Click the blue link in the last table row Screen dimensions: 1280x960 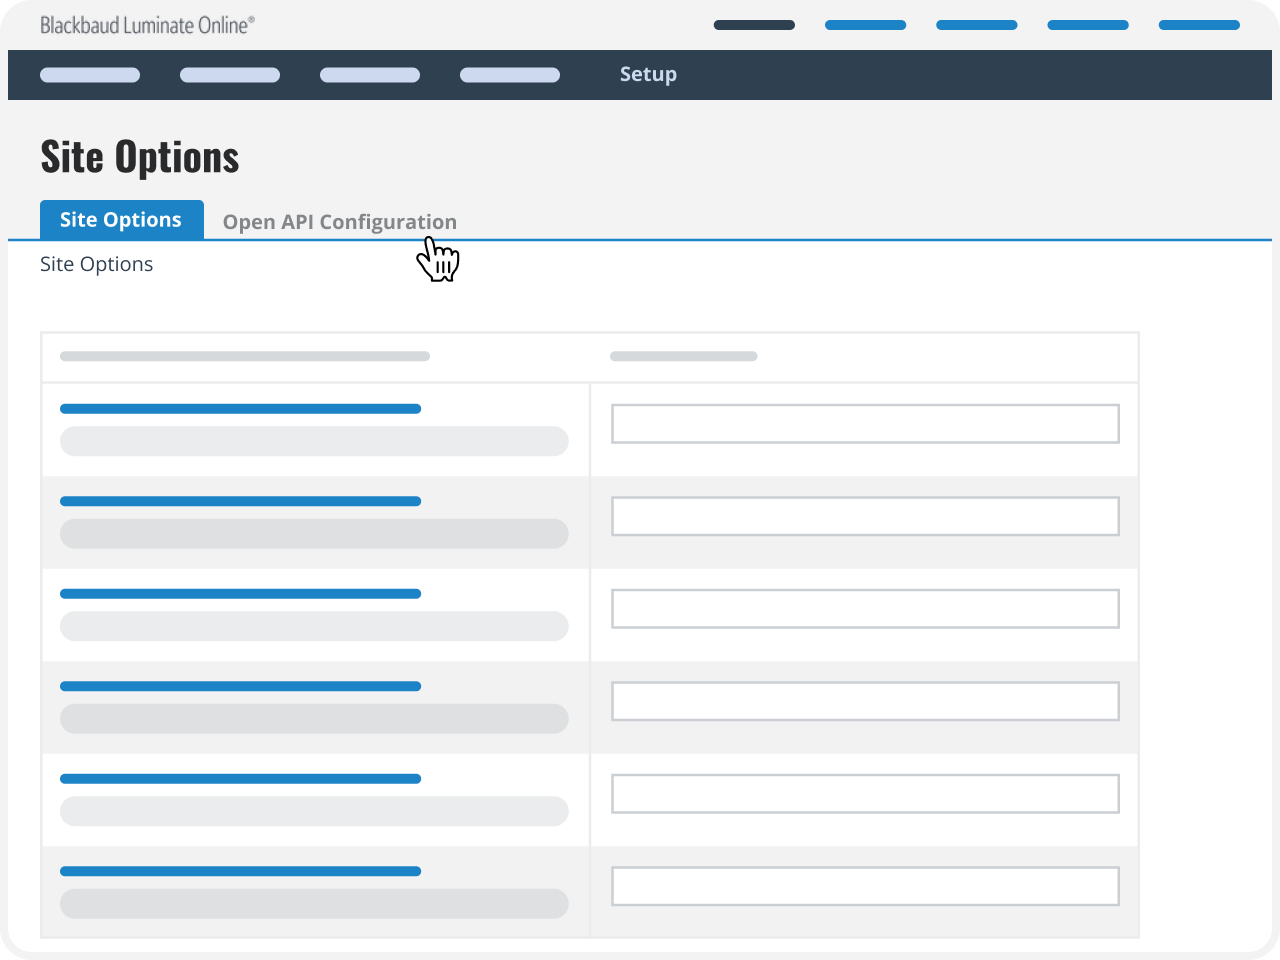240,871
